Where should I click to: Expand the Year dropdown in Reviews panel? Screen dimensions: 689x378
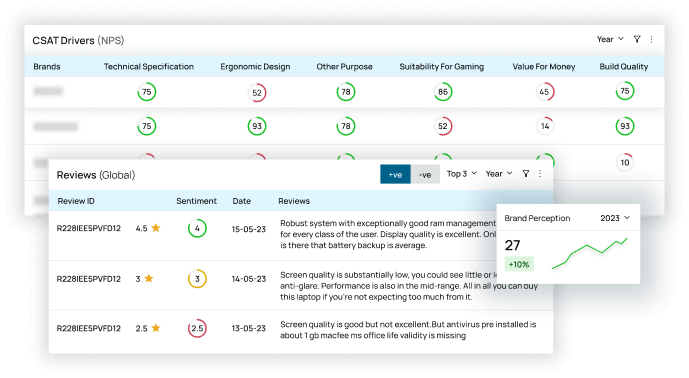pyautogui.click(x=499, y=174)
